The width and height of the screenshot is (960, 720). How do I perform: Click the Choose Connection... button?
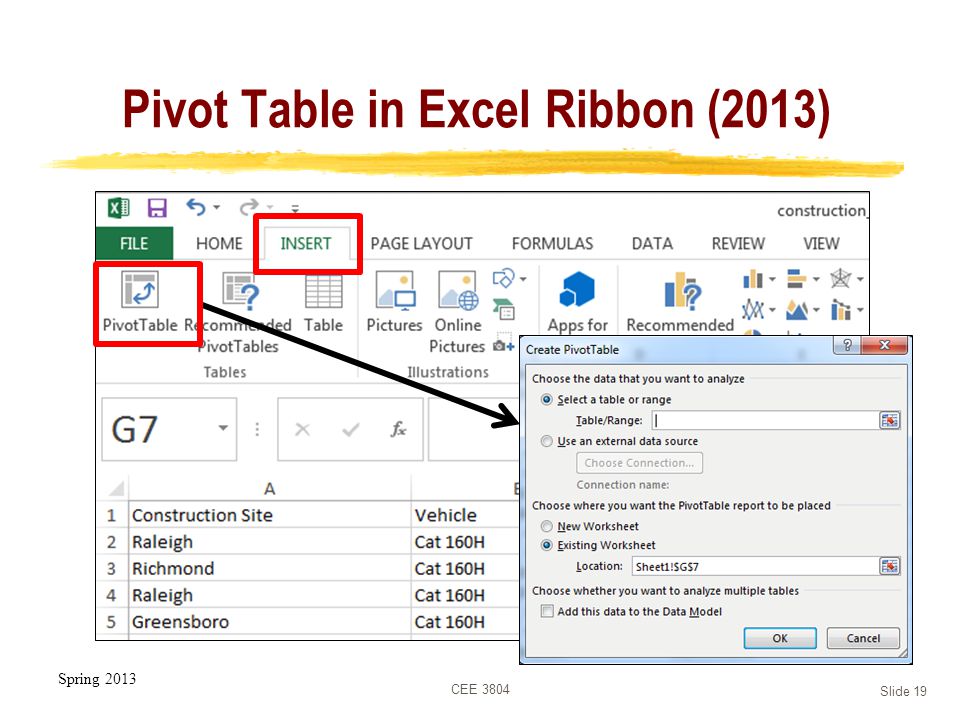(x=639, y=463)
